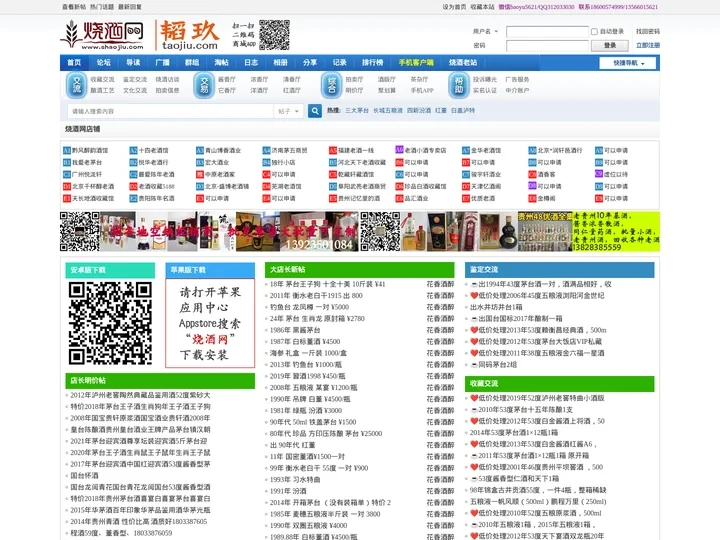Click the 苹果版下载 App Store instruction image
Viewport: 720px width, 540px height.
pyautogui.click(x=210, y=323)
